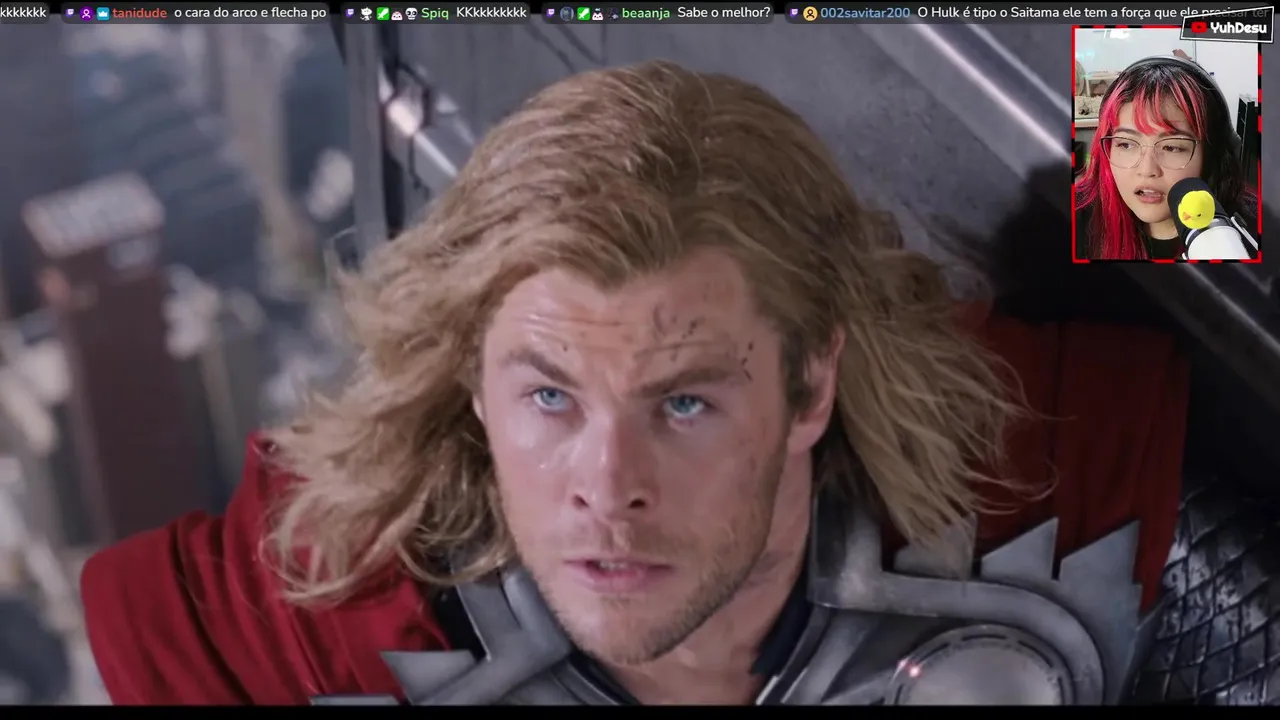Click Spiq's message 'KKkkkkkkkk'
Screen dimensions: 1280x720
coord(491,13)
